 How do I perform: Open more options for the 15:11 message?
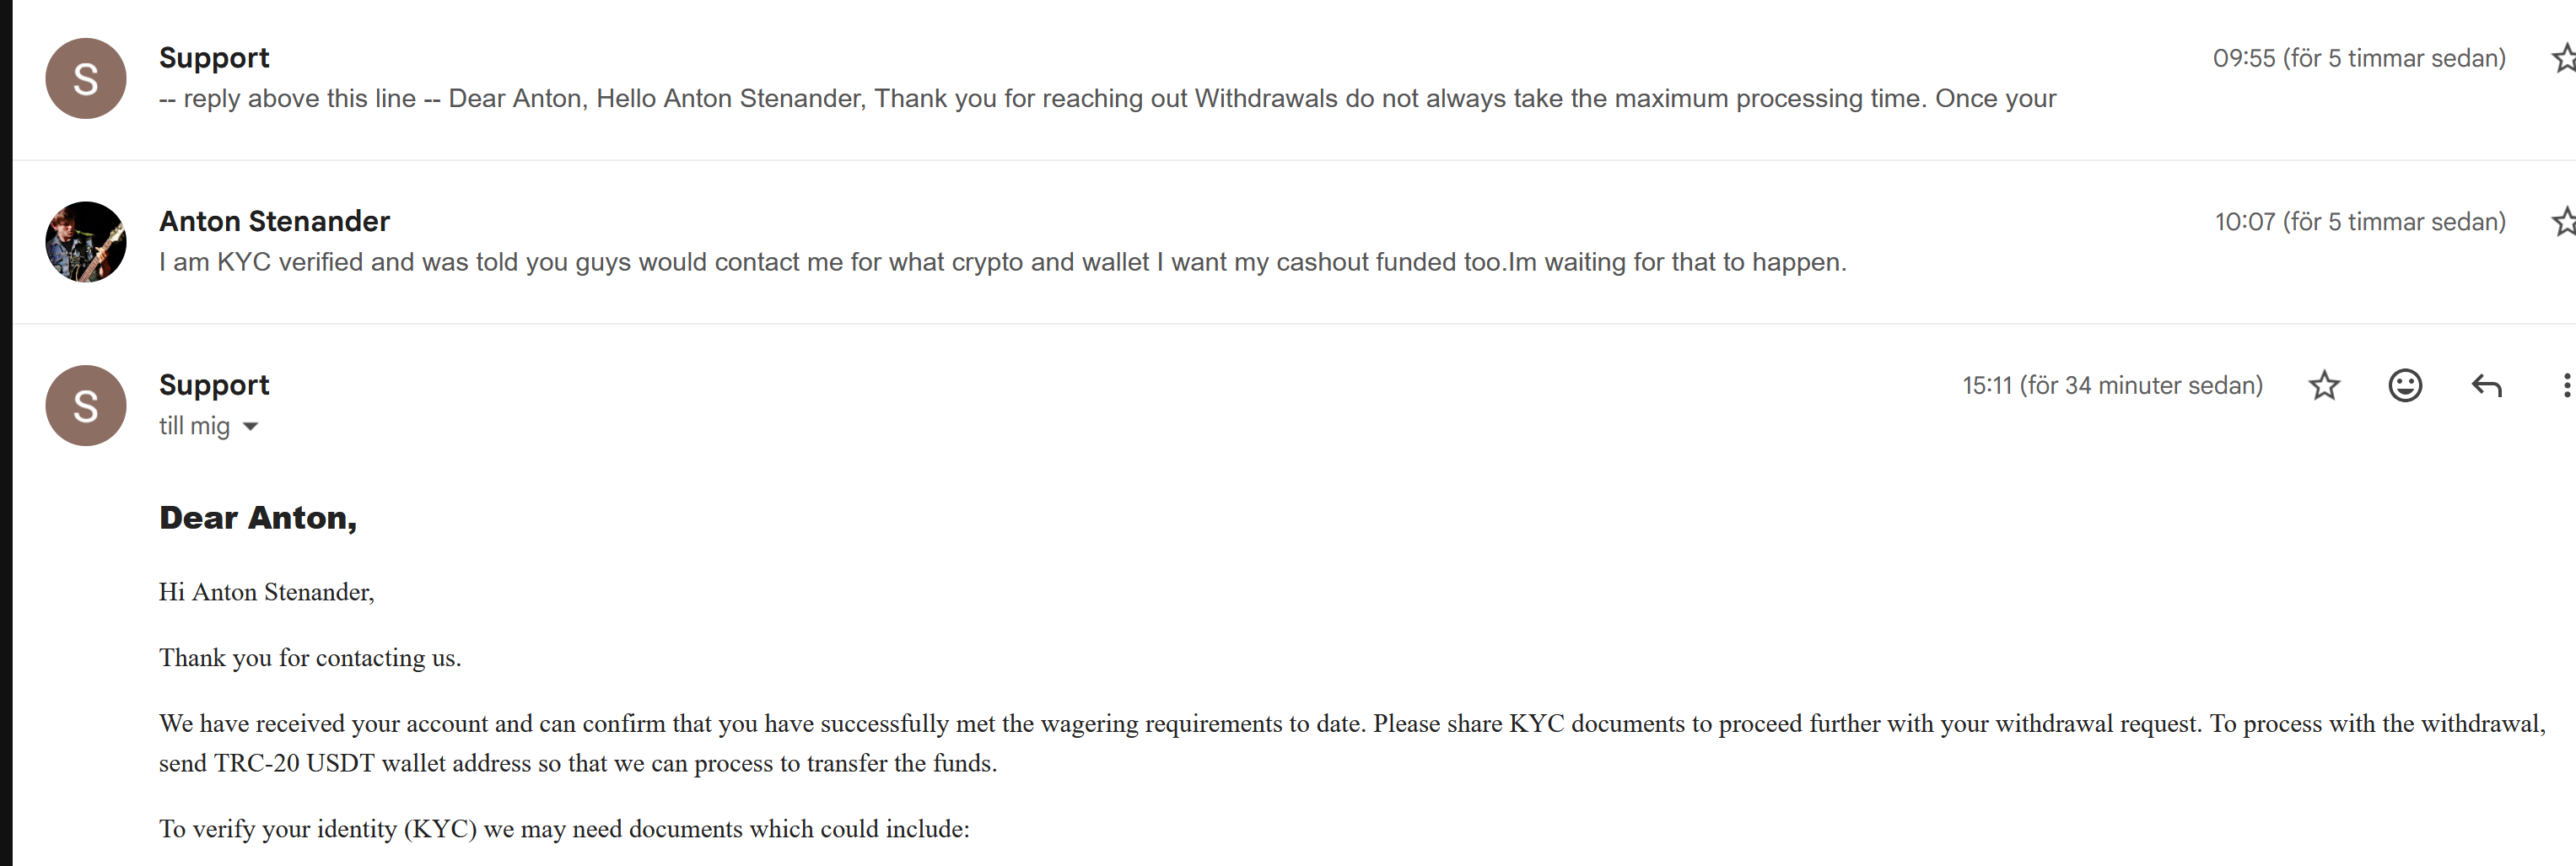2565,386
